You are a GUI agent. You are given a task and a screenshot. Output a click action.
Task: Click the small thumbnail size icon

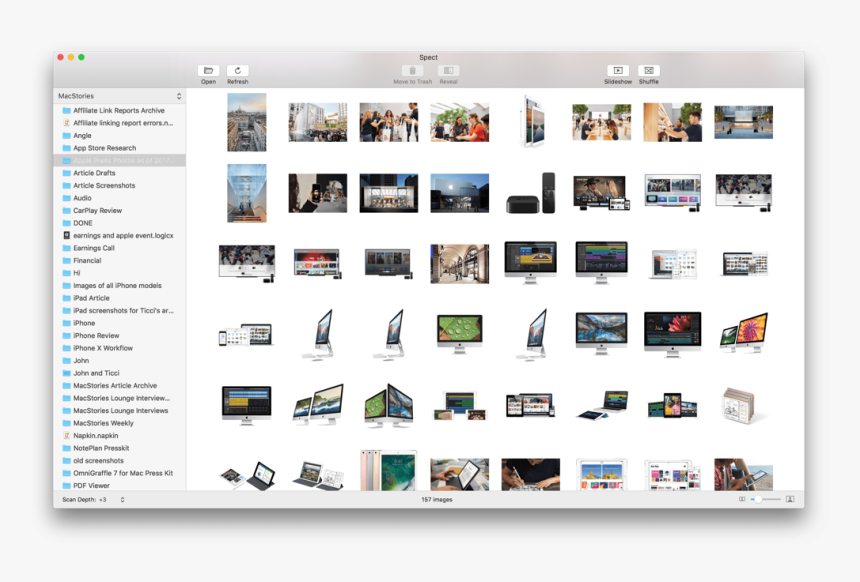tap(742, 499)
